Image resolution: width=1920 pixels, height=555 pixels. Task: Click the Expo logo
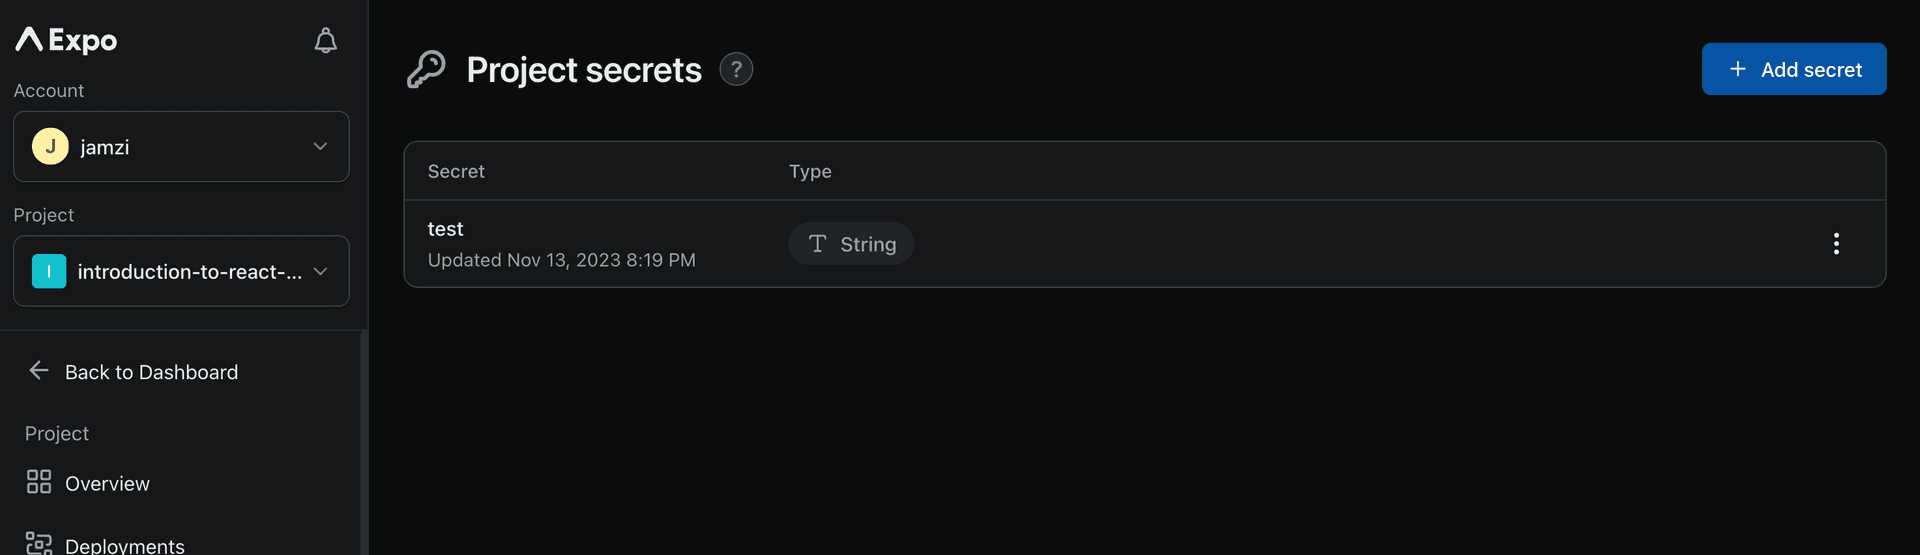tap(66, 40)
